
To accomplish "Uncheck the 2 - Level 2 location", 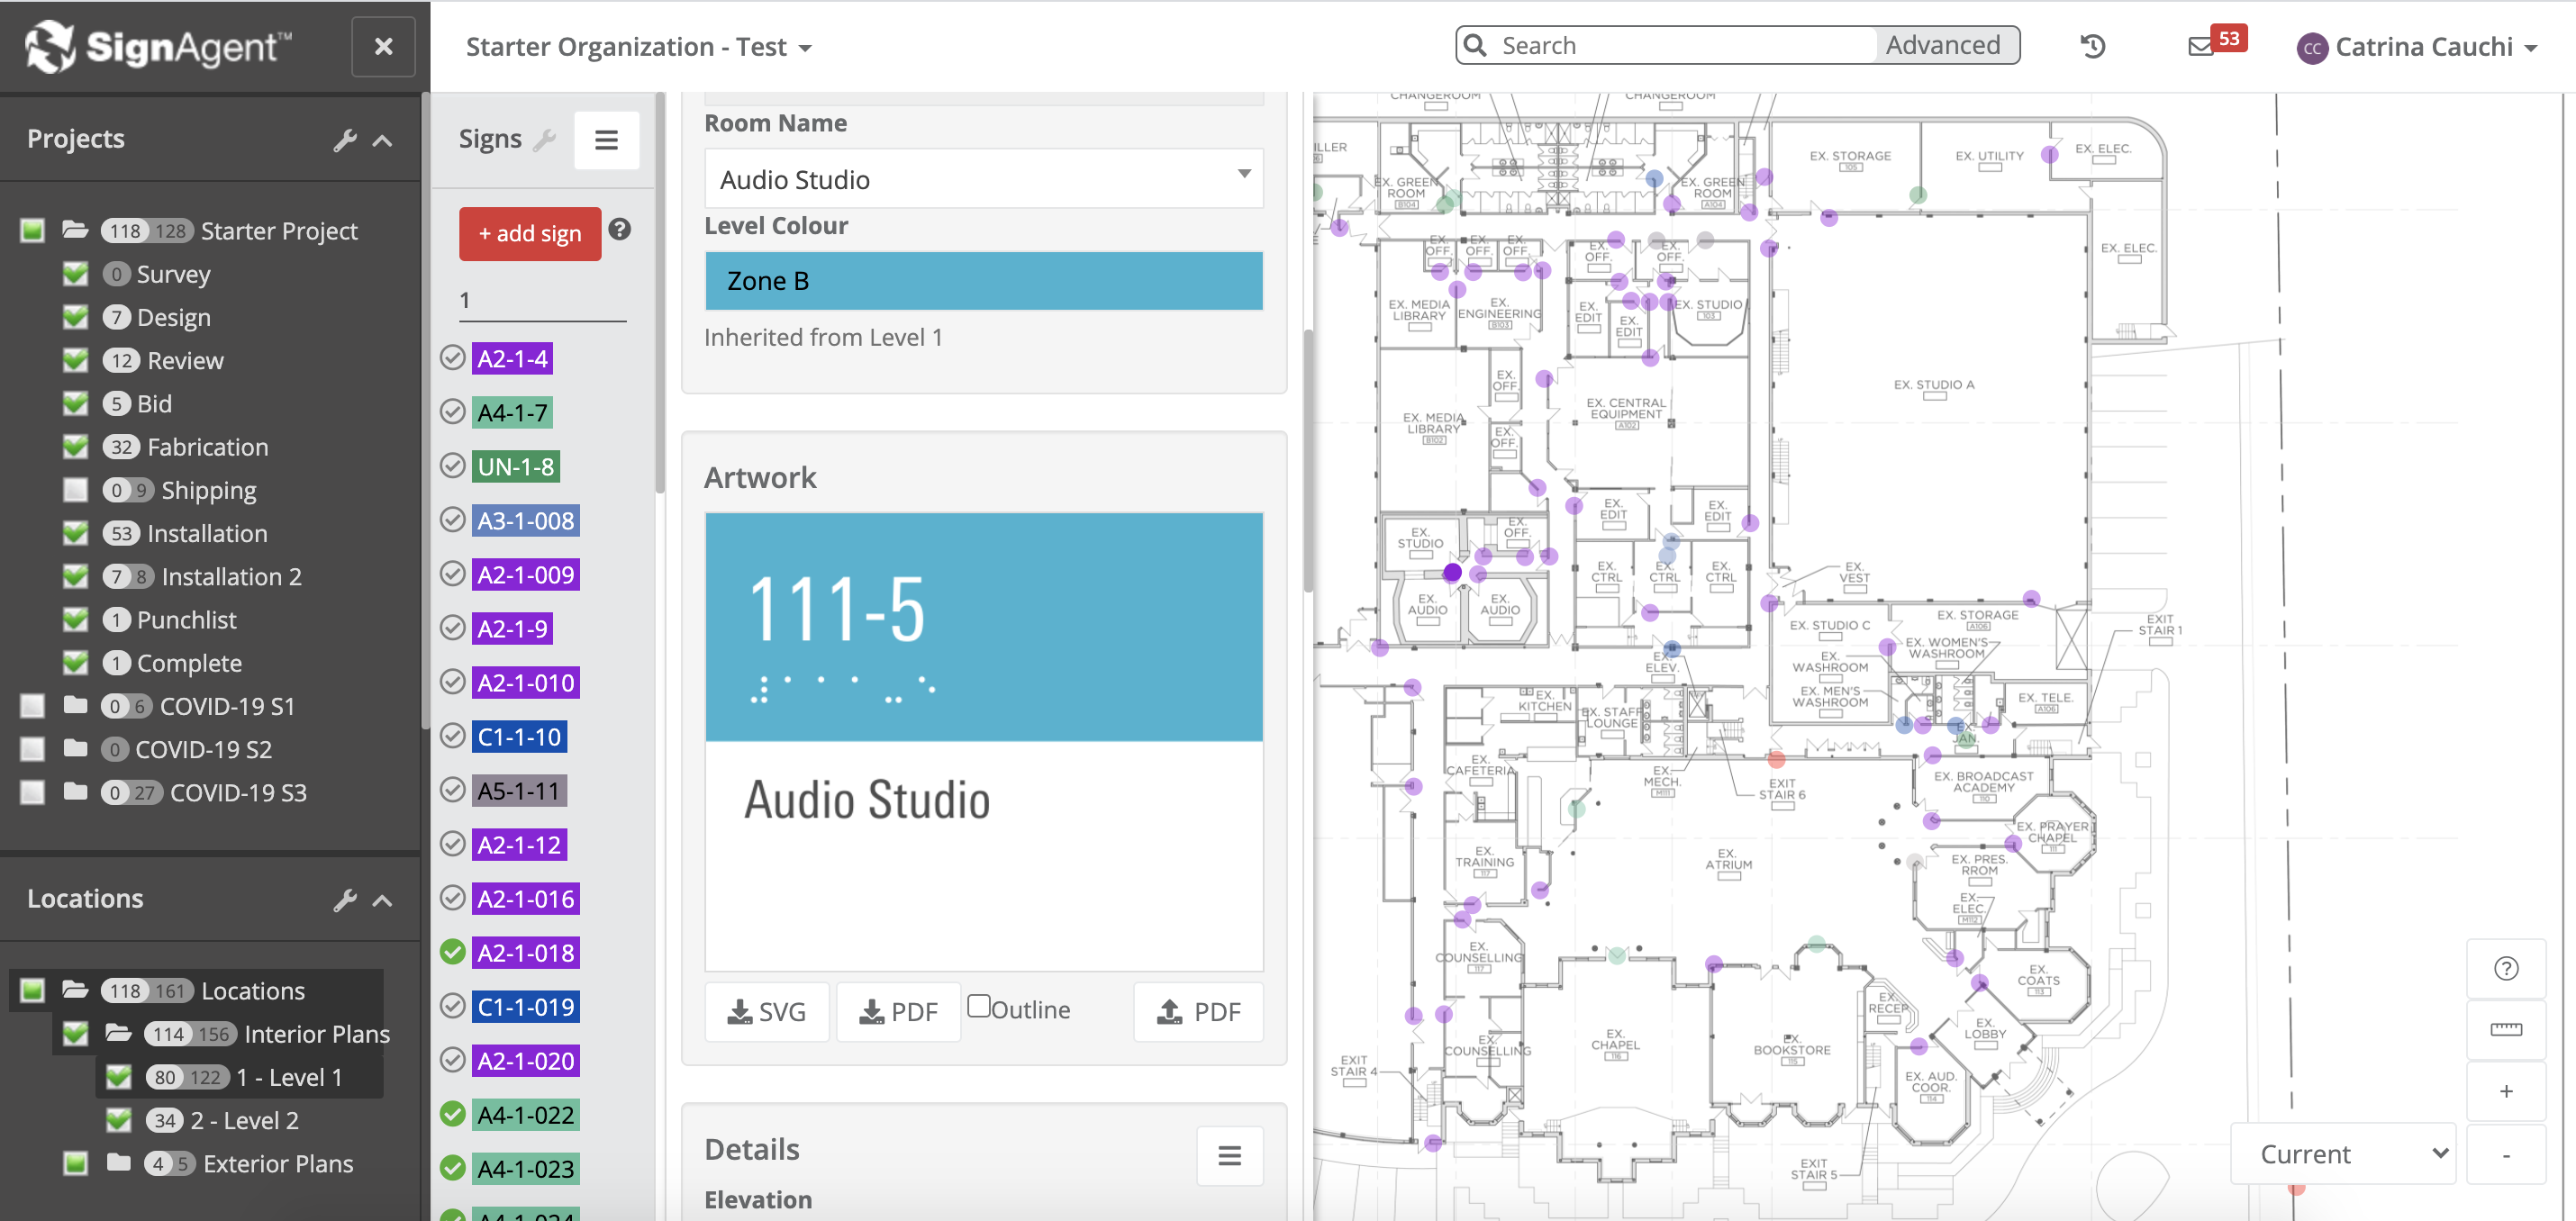I will tap(119, 1120).
